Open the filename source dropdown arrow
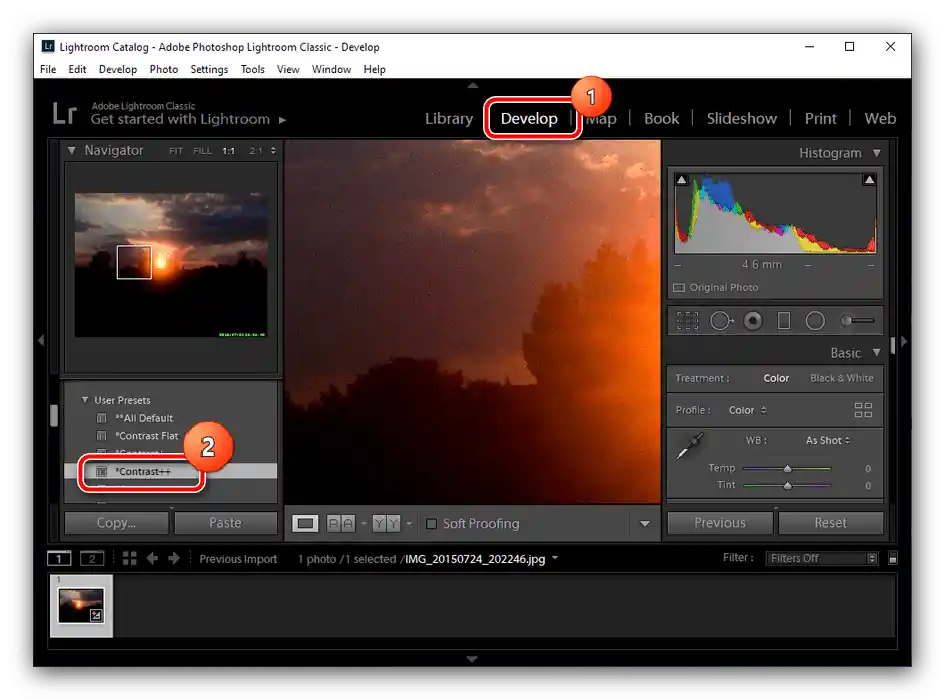Image resolution: width=945 pixels, height=700 pixels. tap(554, 558)
